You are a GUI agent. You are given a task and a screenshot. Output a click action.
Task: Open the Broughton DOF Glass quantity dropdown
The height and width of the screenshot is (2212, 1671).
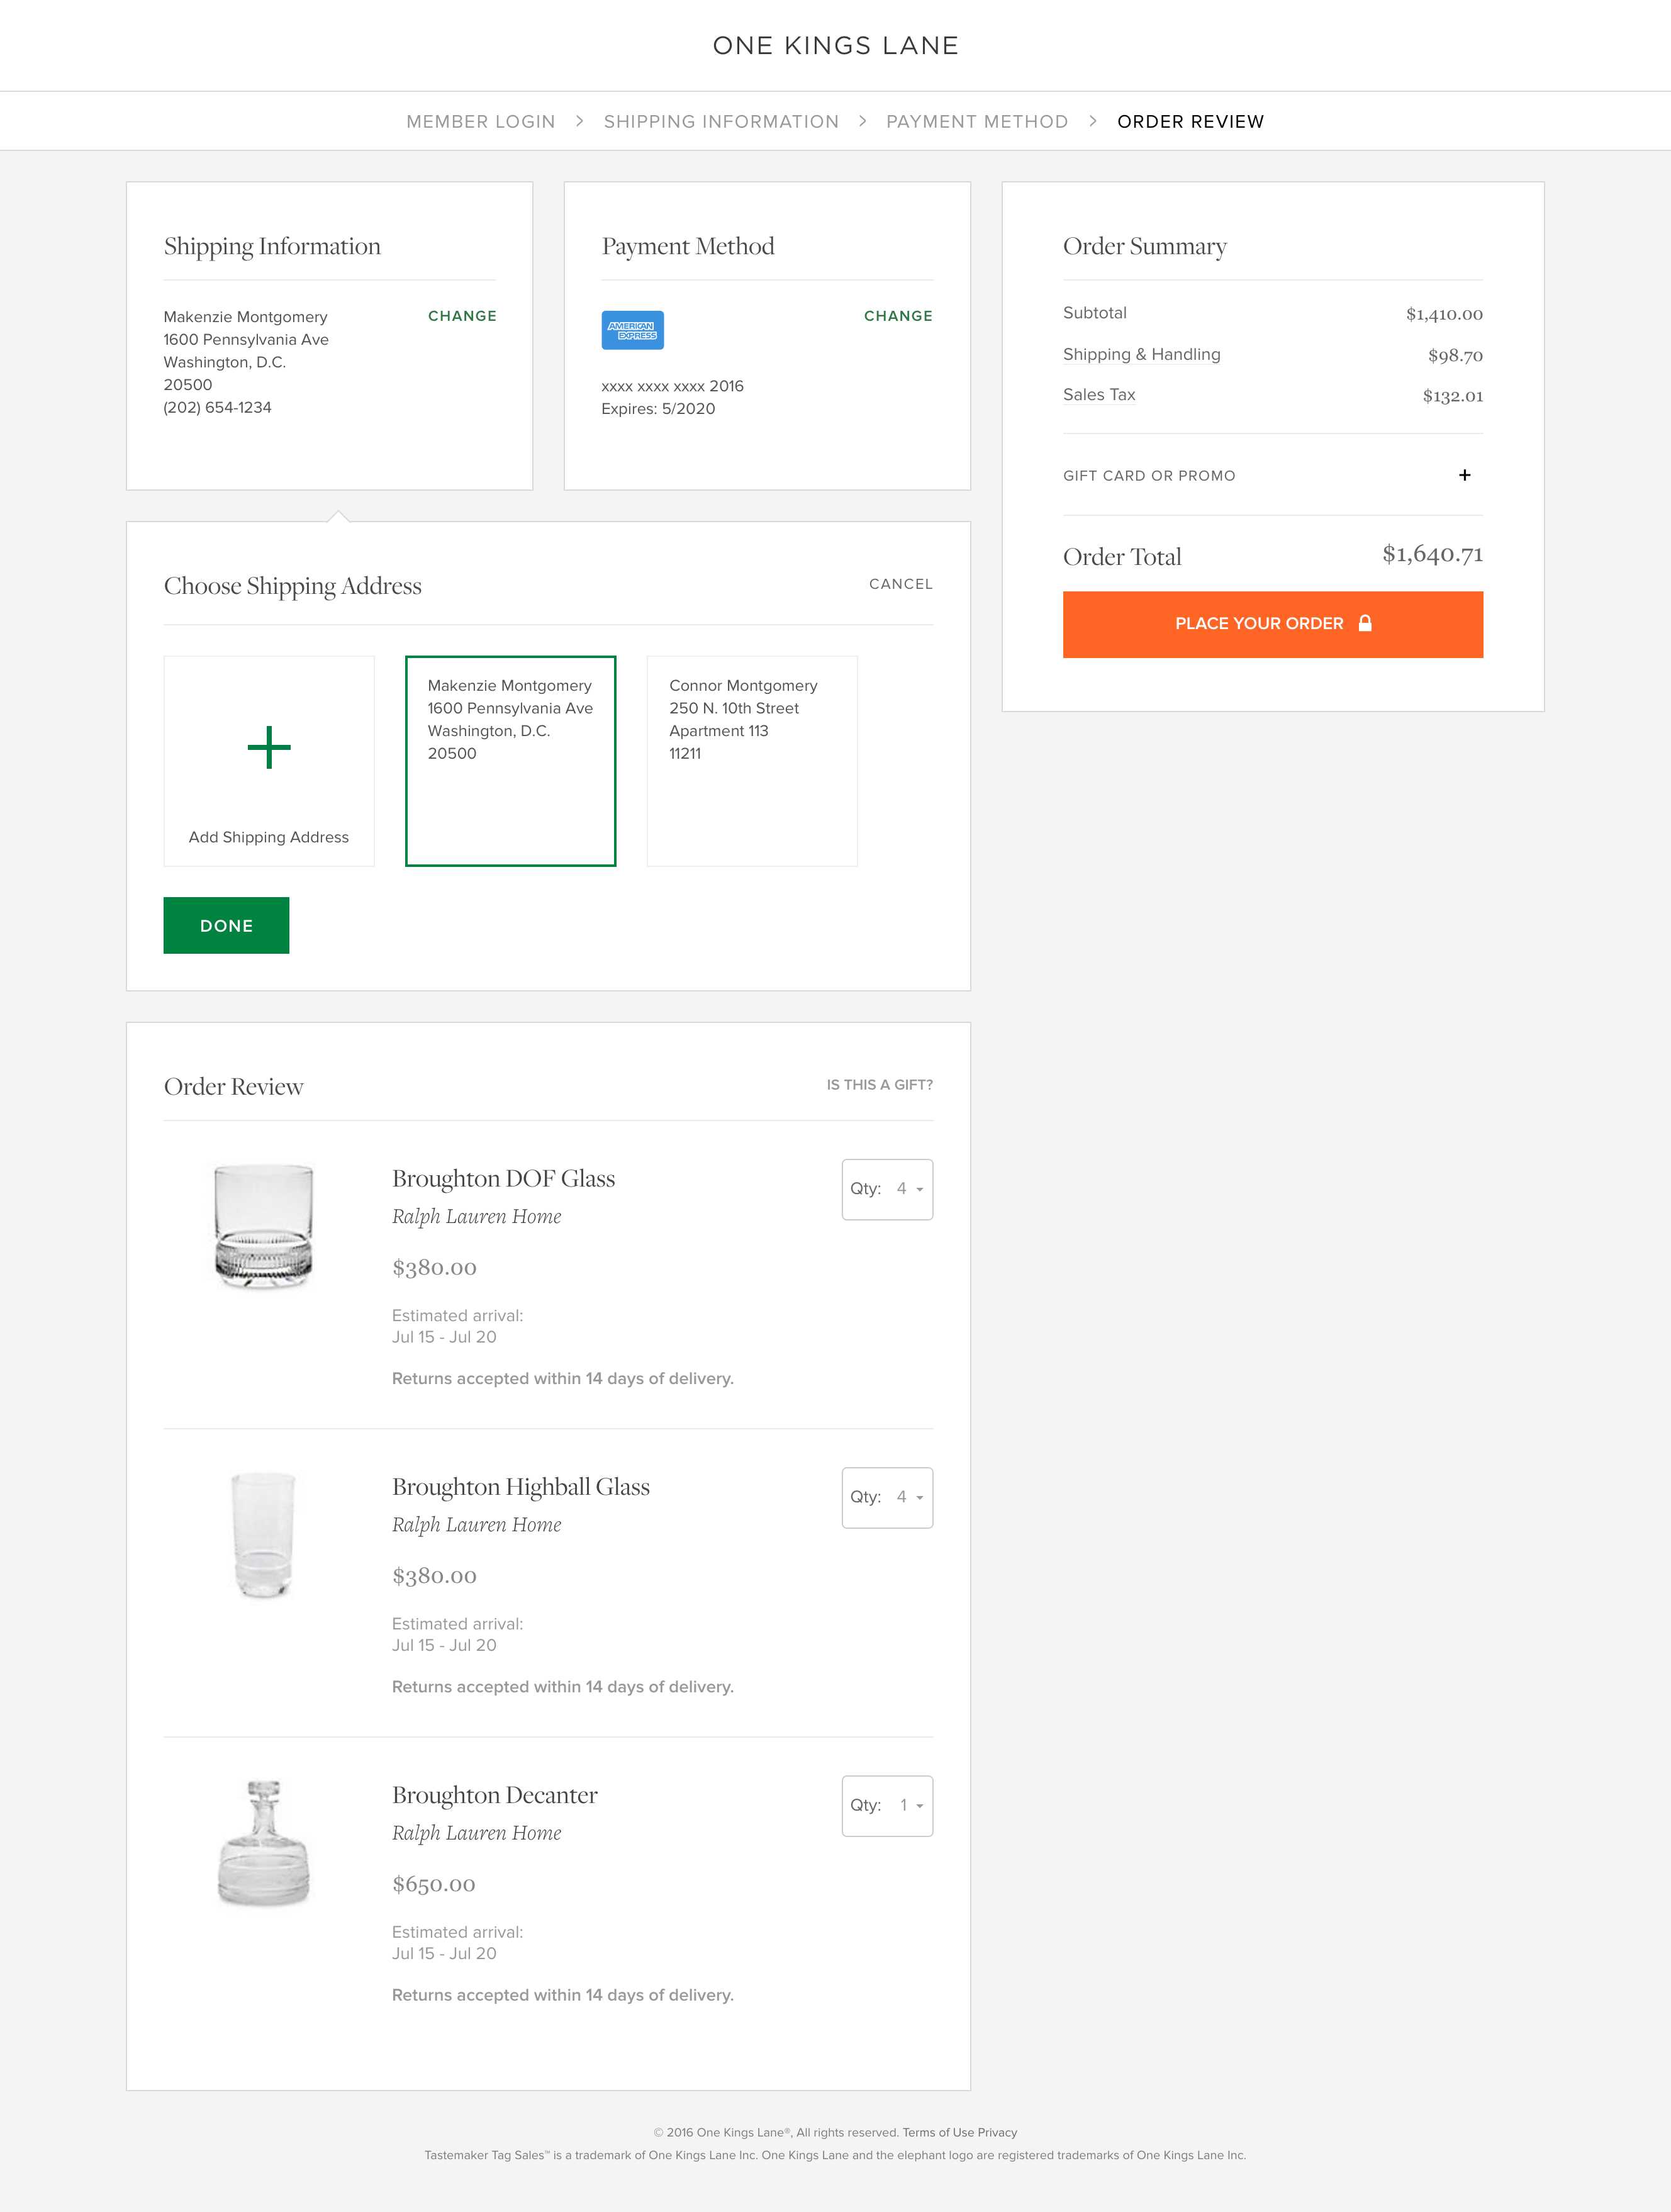click(887, 1189)
